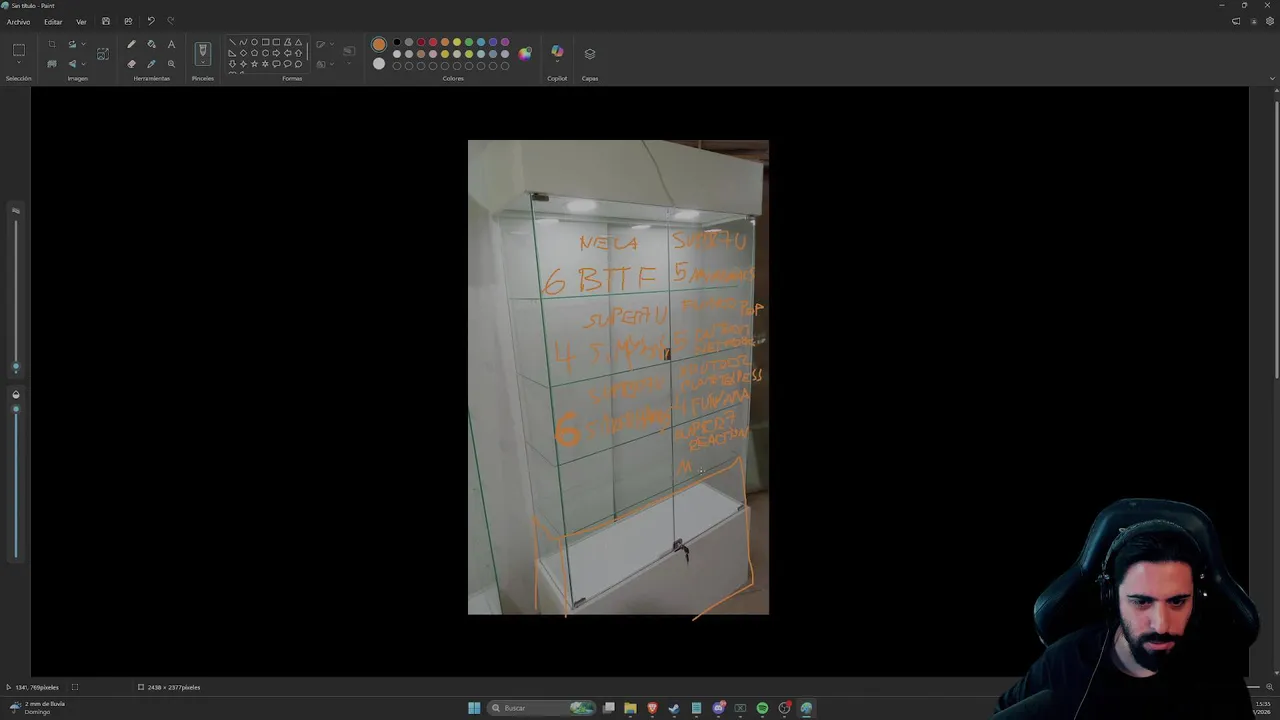Viewport: 1280px width, 720px height.
Task: Open the Ver menu
Action: (x=81, y=21)
